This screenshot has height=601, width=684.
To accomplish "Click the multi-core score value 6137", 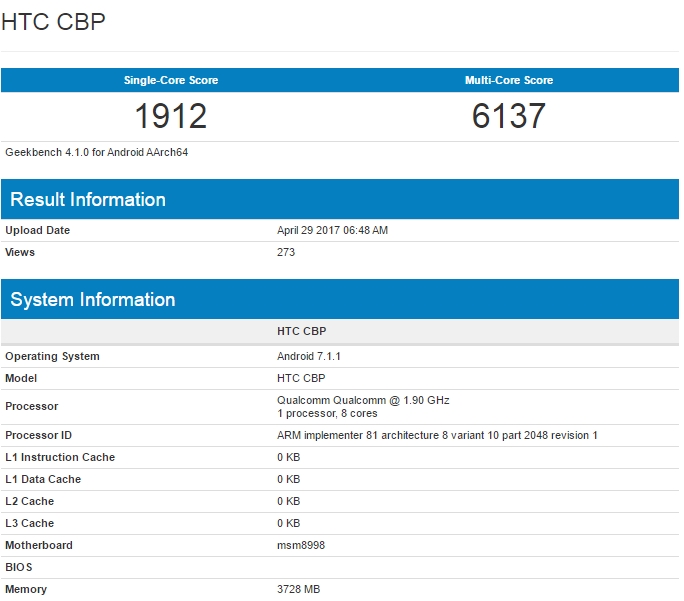I will tap(508, 116).
